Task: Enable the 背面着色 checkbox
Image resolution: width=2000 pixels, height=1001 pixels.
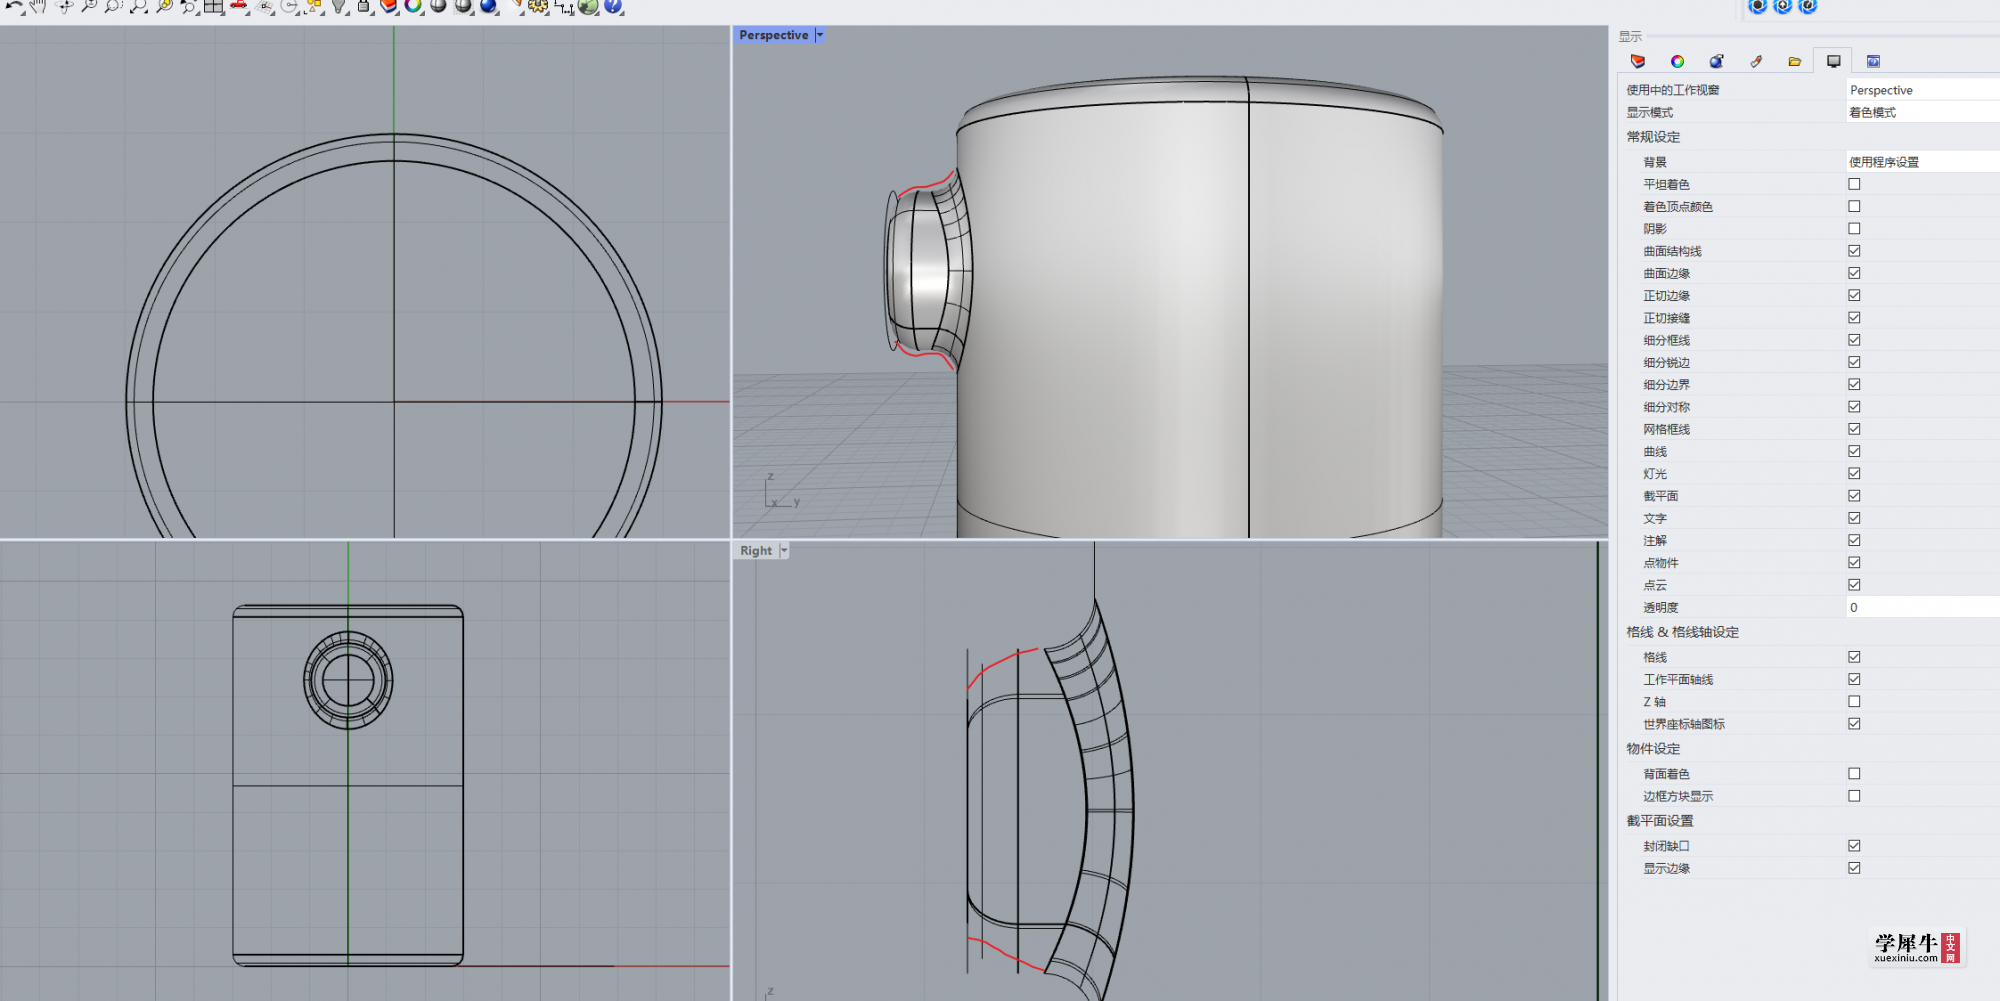Action: 1854,773
